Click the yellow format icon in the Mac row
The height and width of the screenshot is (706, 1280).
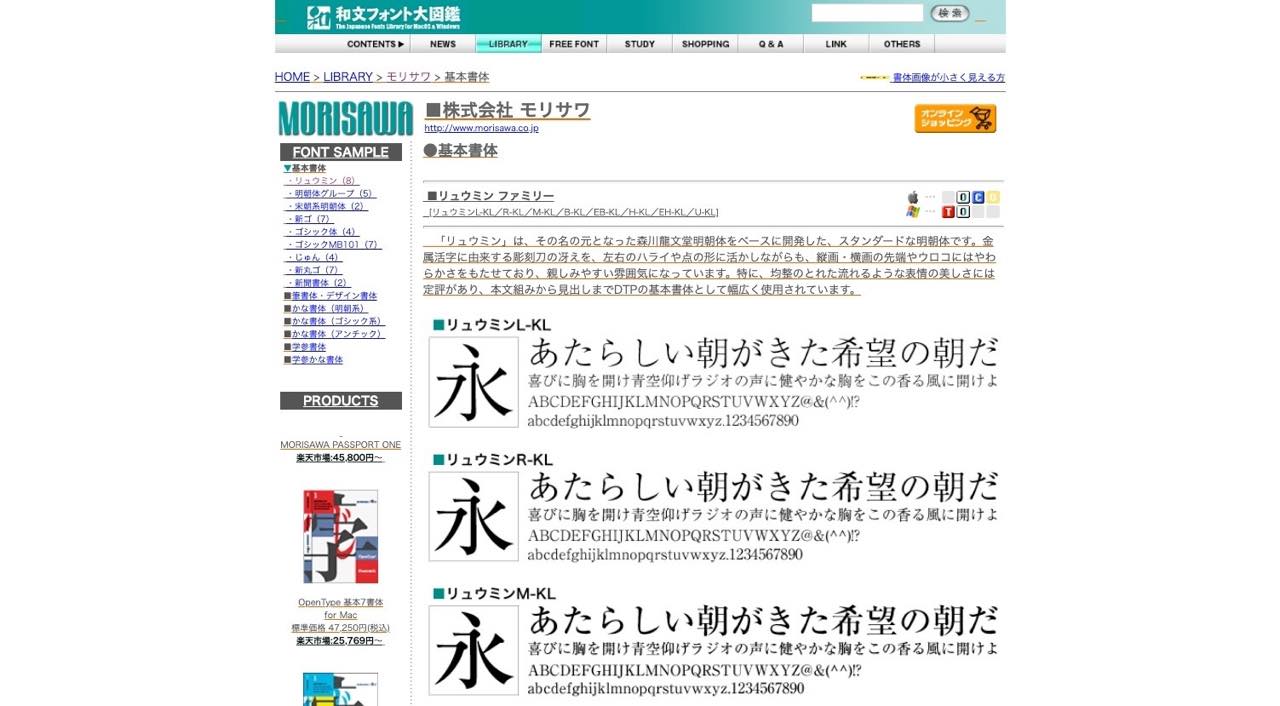(993, 197)
